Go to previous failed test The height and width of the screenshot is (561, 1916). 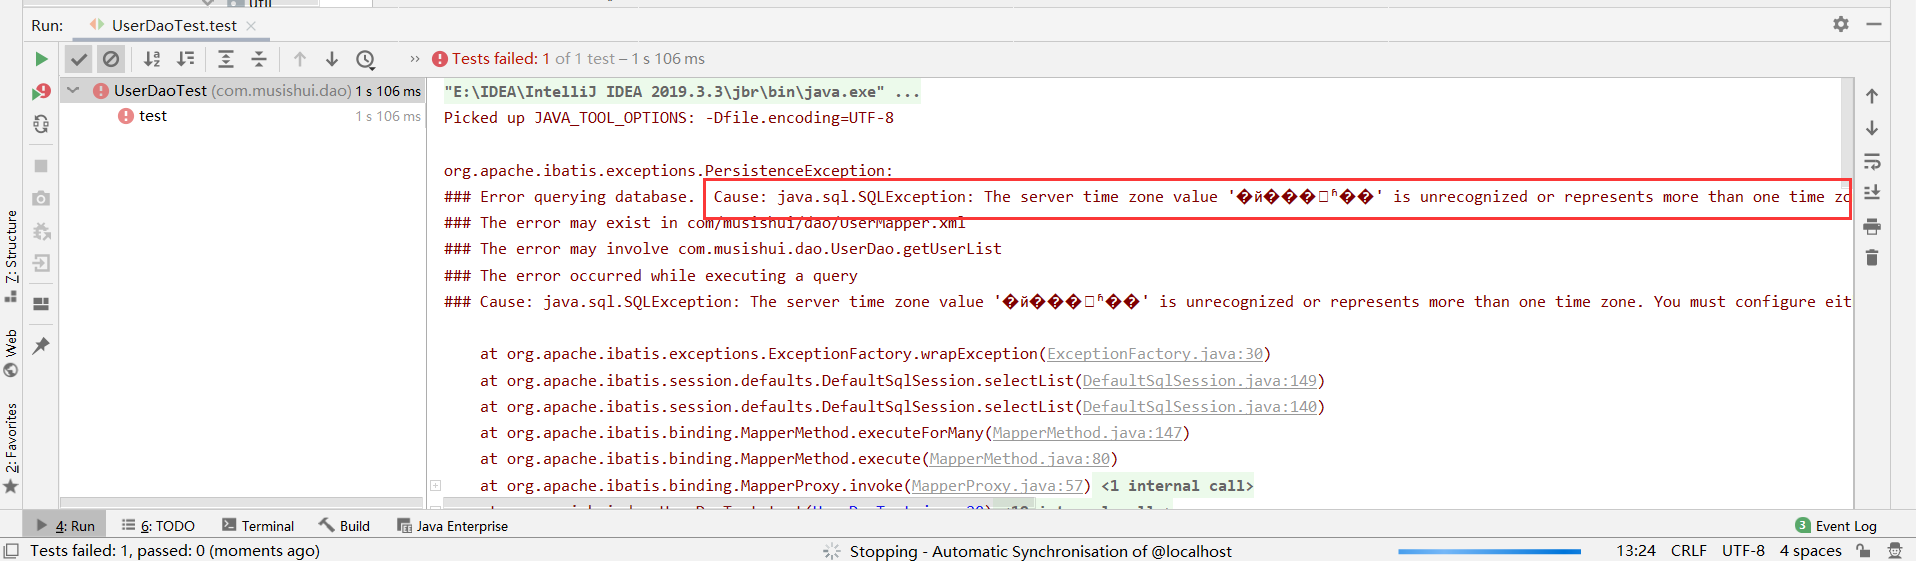300,59
